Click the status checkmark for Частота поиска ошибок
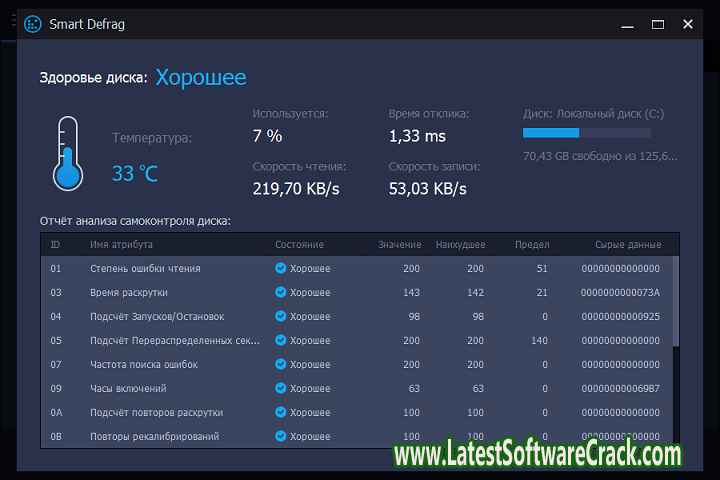 (x=281, y=364)
